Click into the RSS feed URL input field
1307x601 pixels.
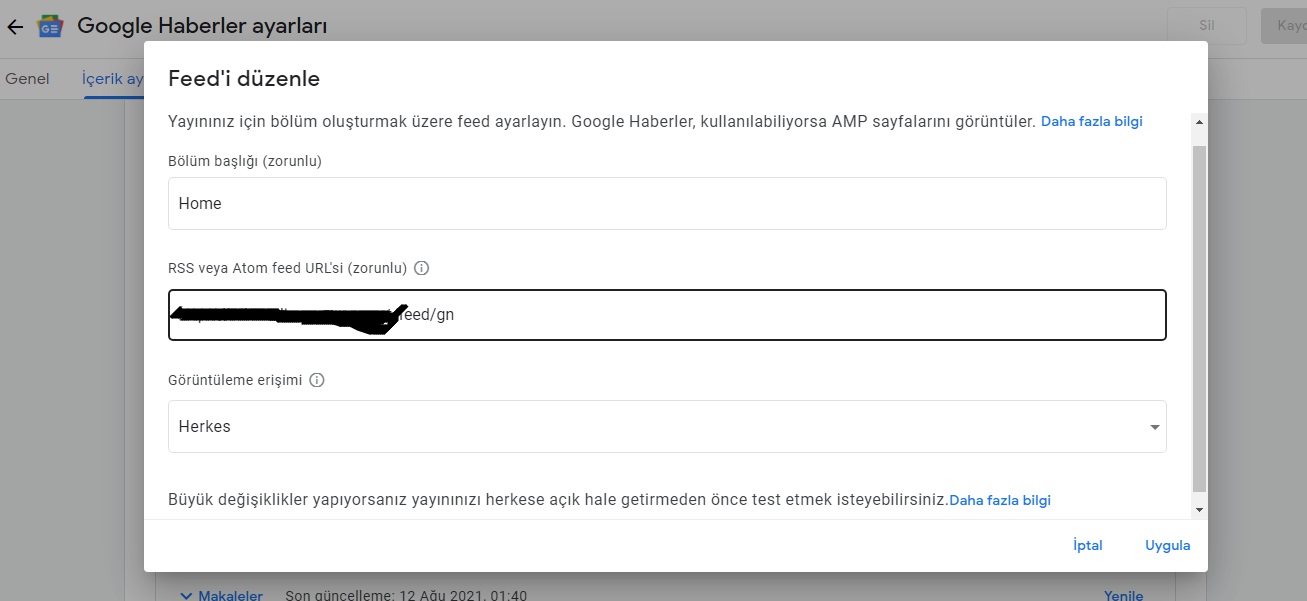pyautogui.click(x=667, y=314)
